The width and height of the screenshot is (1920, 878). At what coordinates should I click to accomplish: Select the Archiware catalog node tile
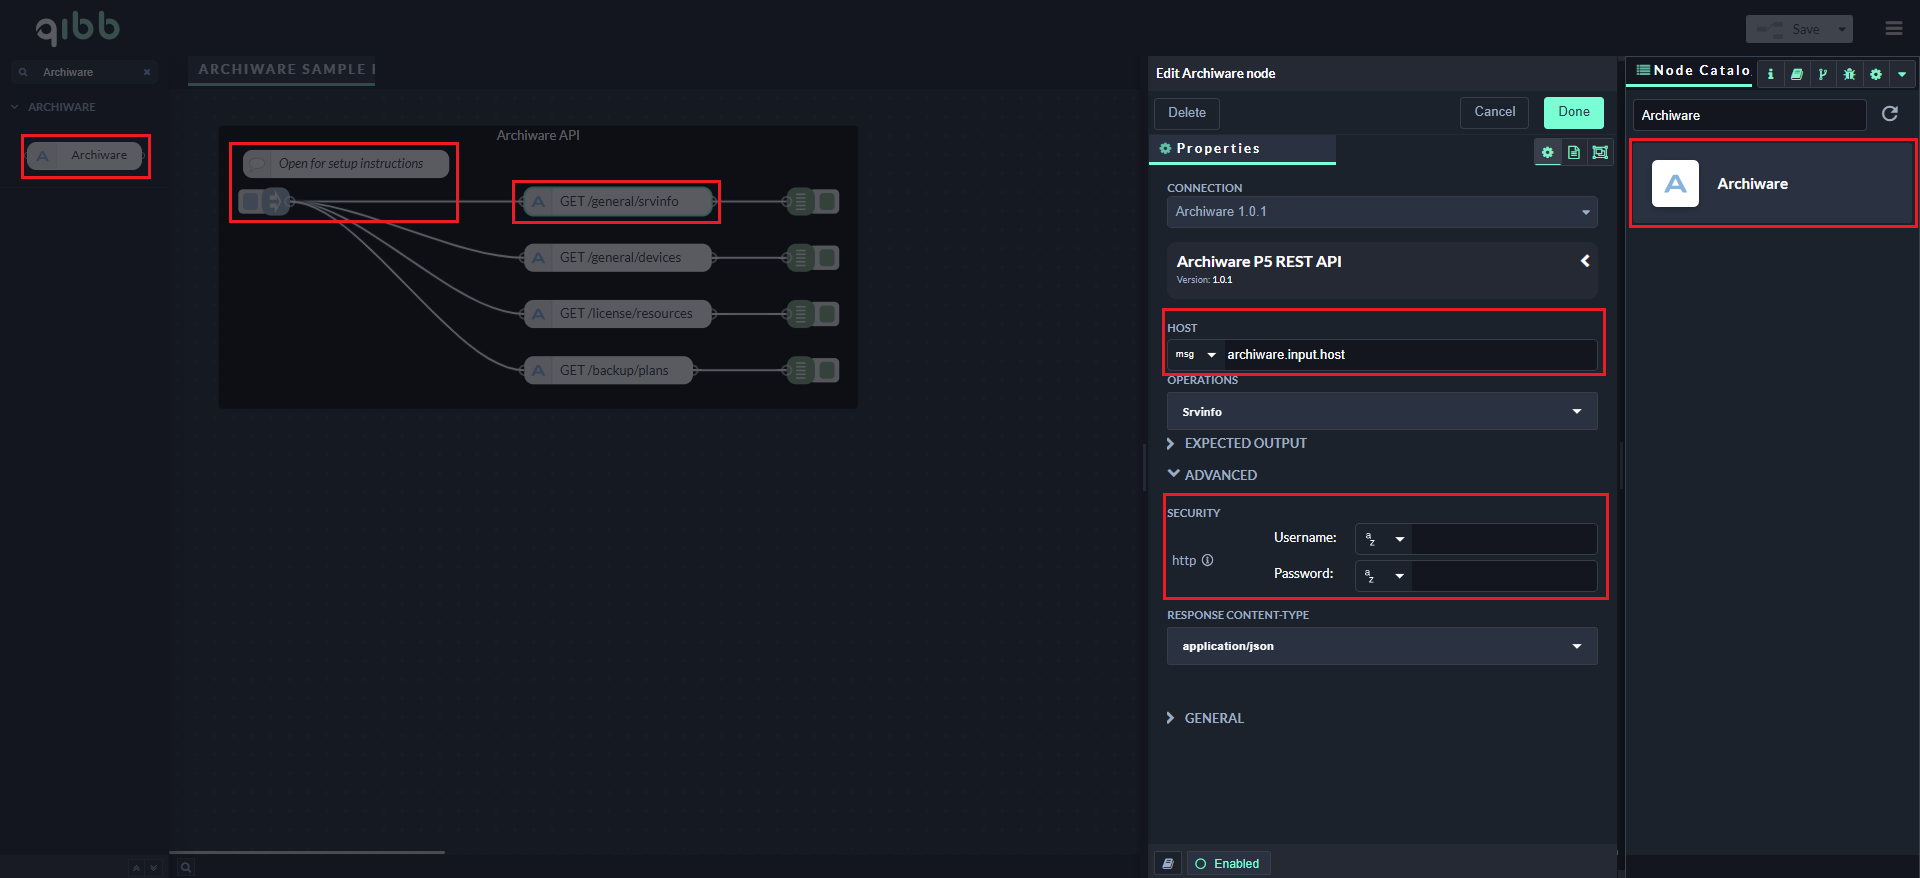click(x=1772, y=184)
